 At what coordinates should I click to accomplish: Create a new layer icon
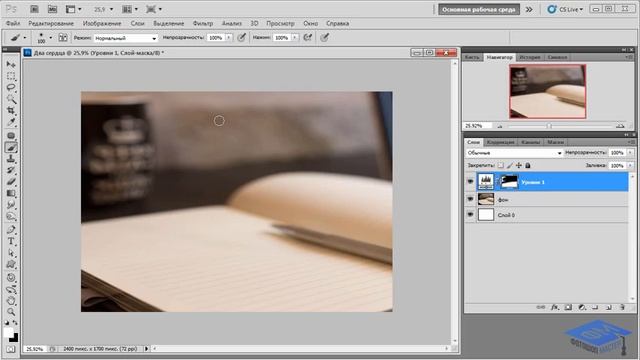(x=609, y=307)
